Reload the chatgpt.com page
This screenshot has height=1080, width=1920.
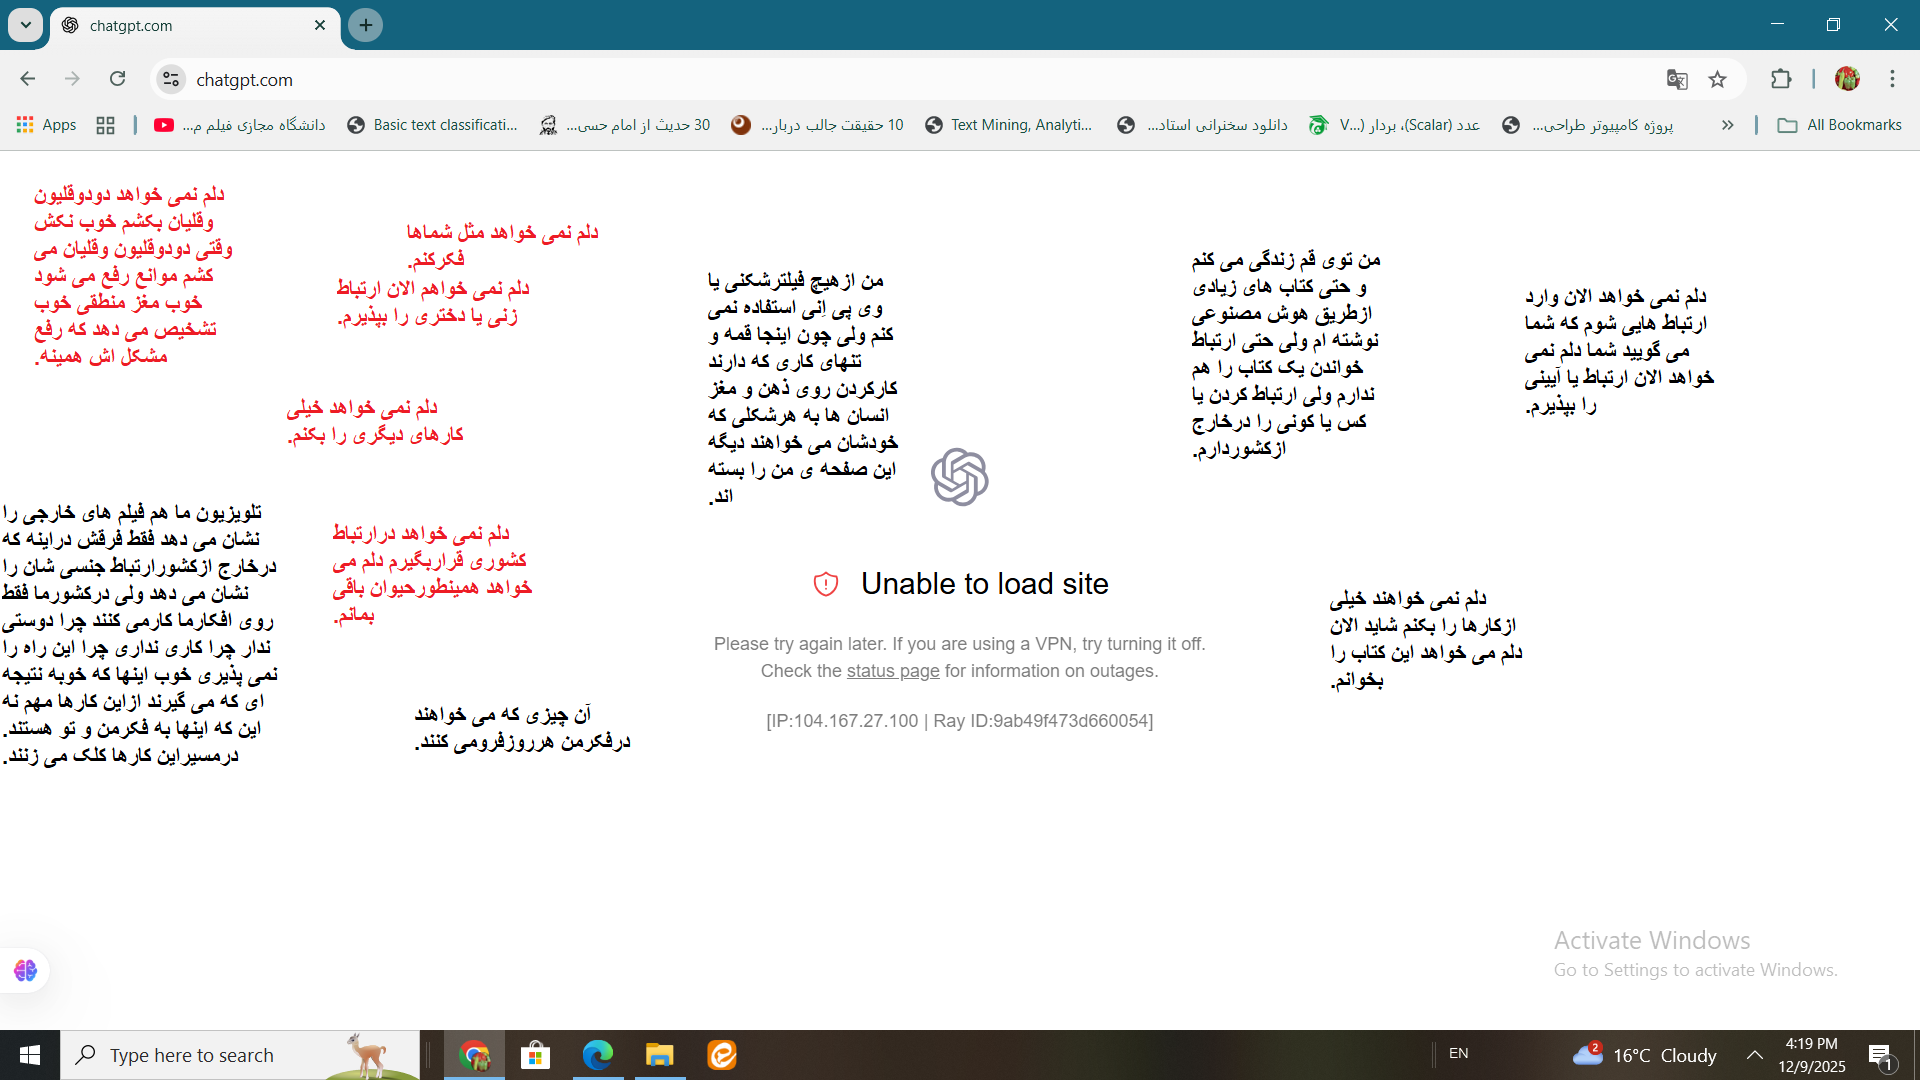coord(117,79)
